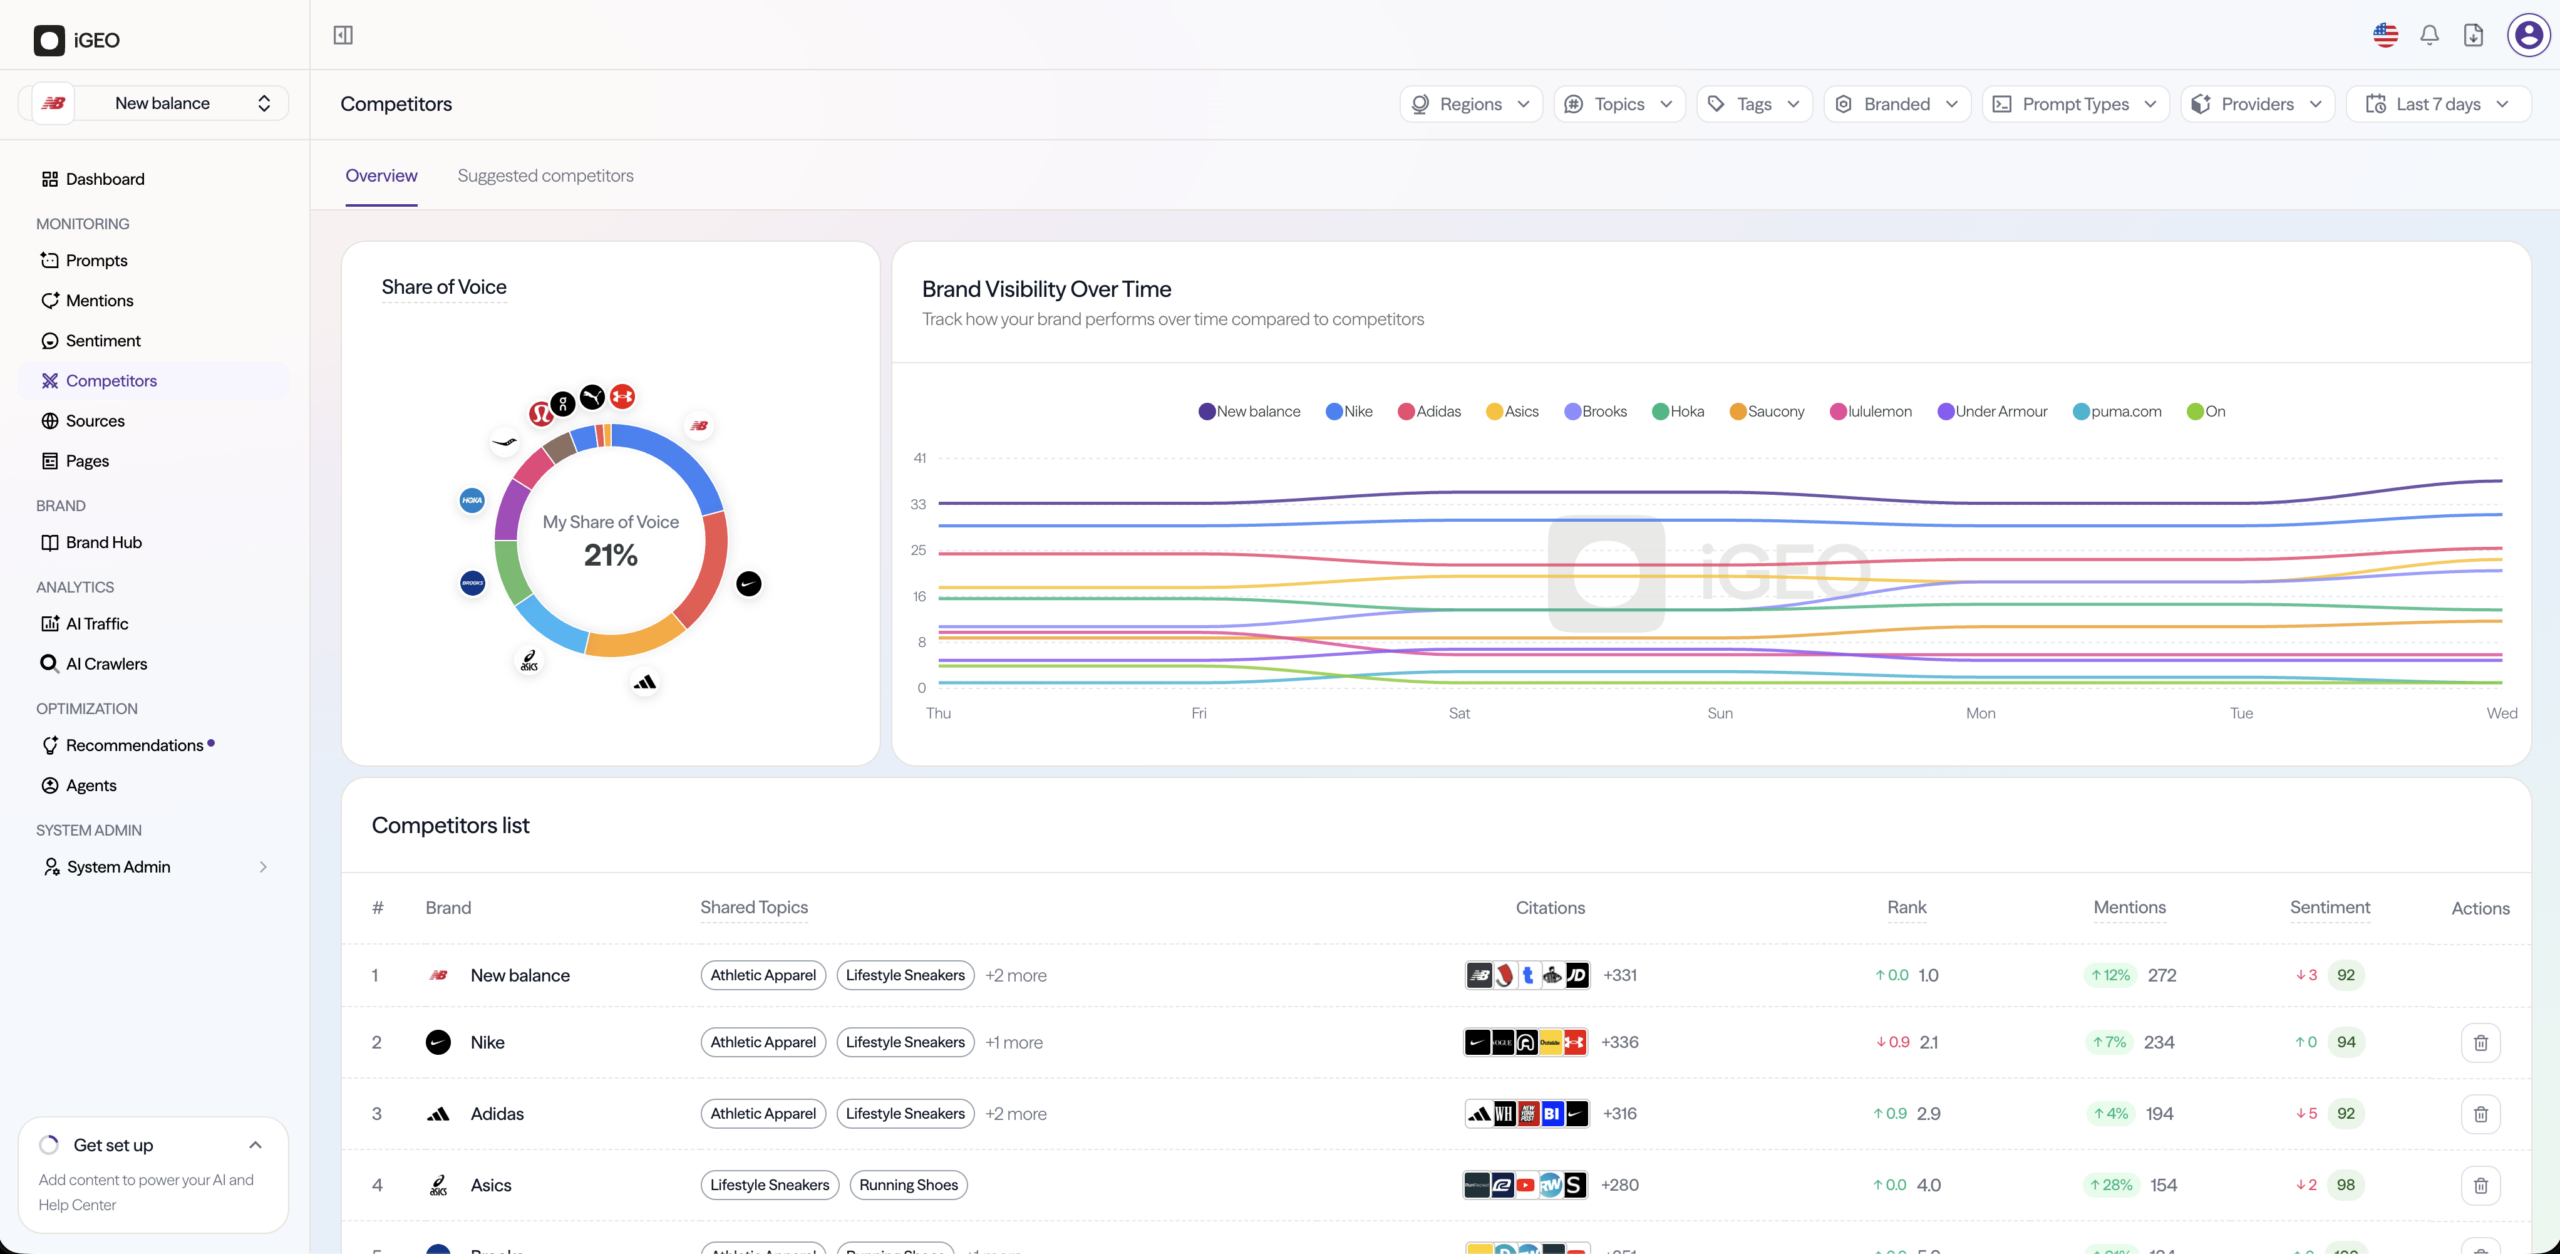Click the Adidas logo on the donut chart
2560x1254 pixels.
click(645, 682)
